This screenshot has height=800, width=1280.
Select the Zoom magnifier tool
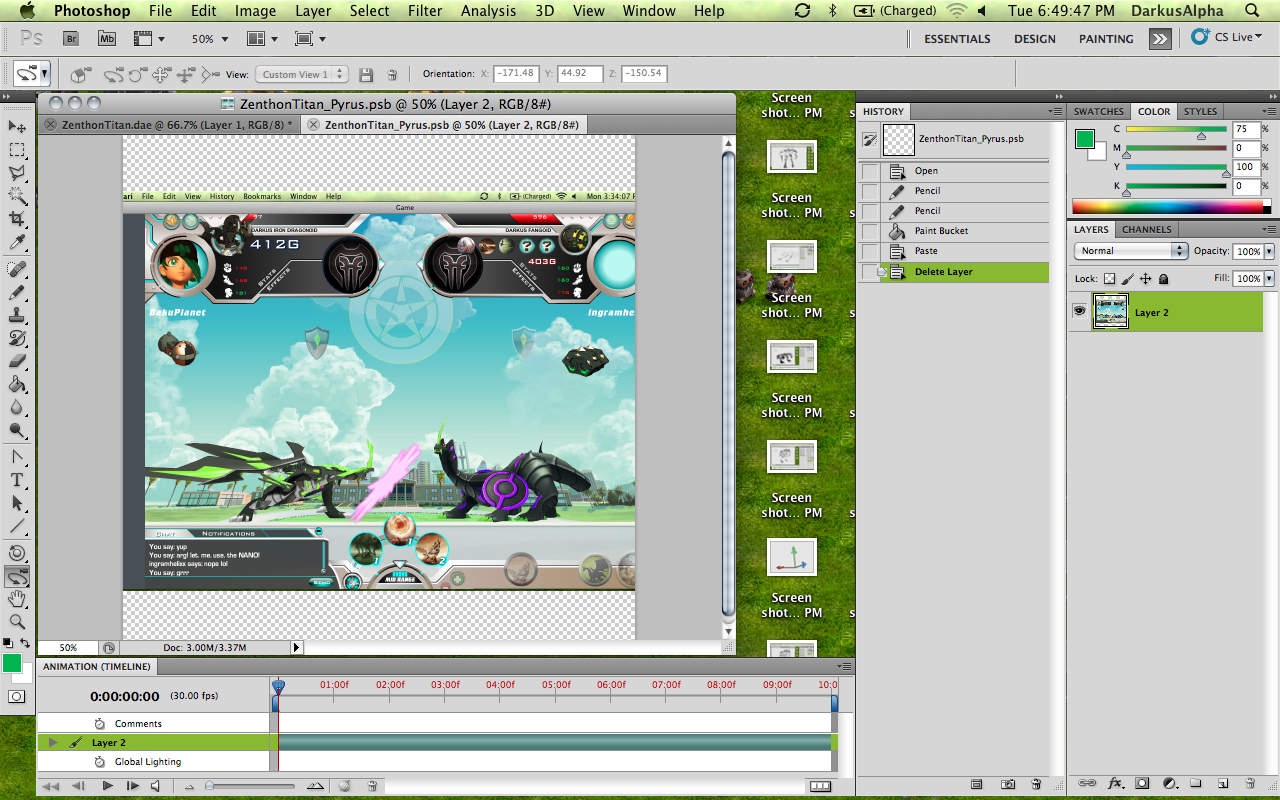tap(17, 622)
